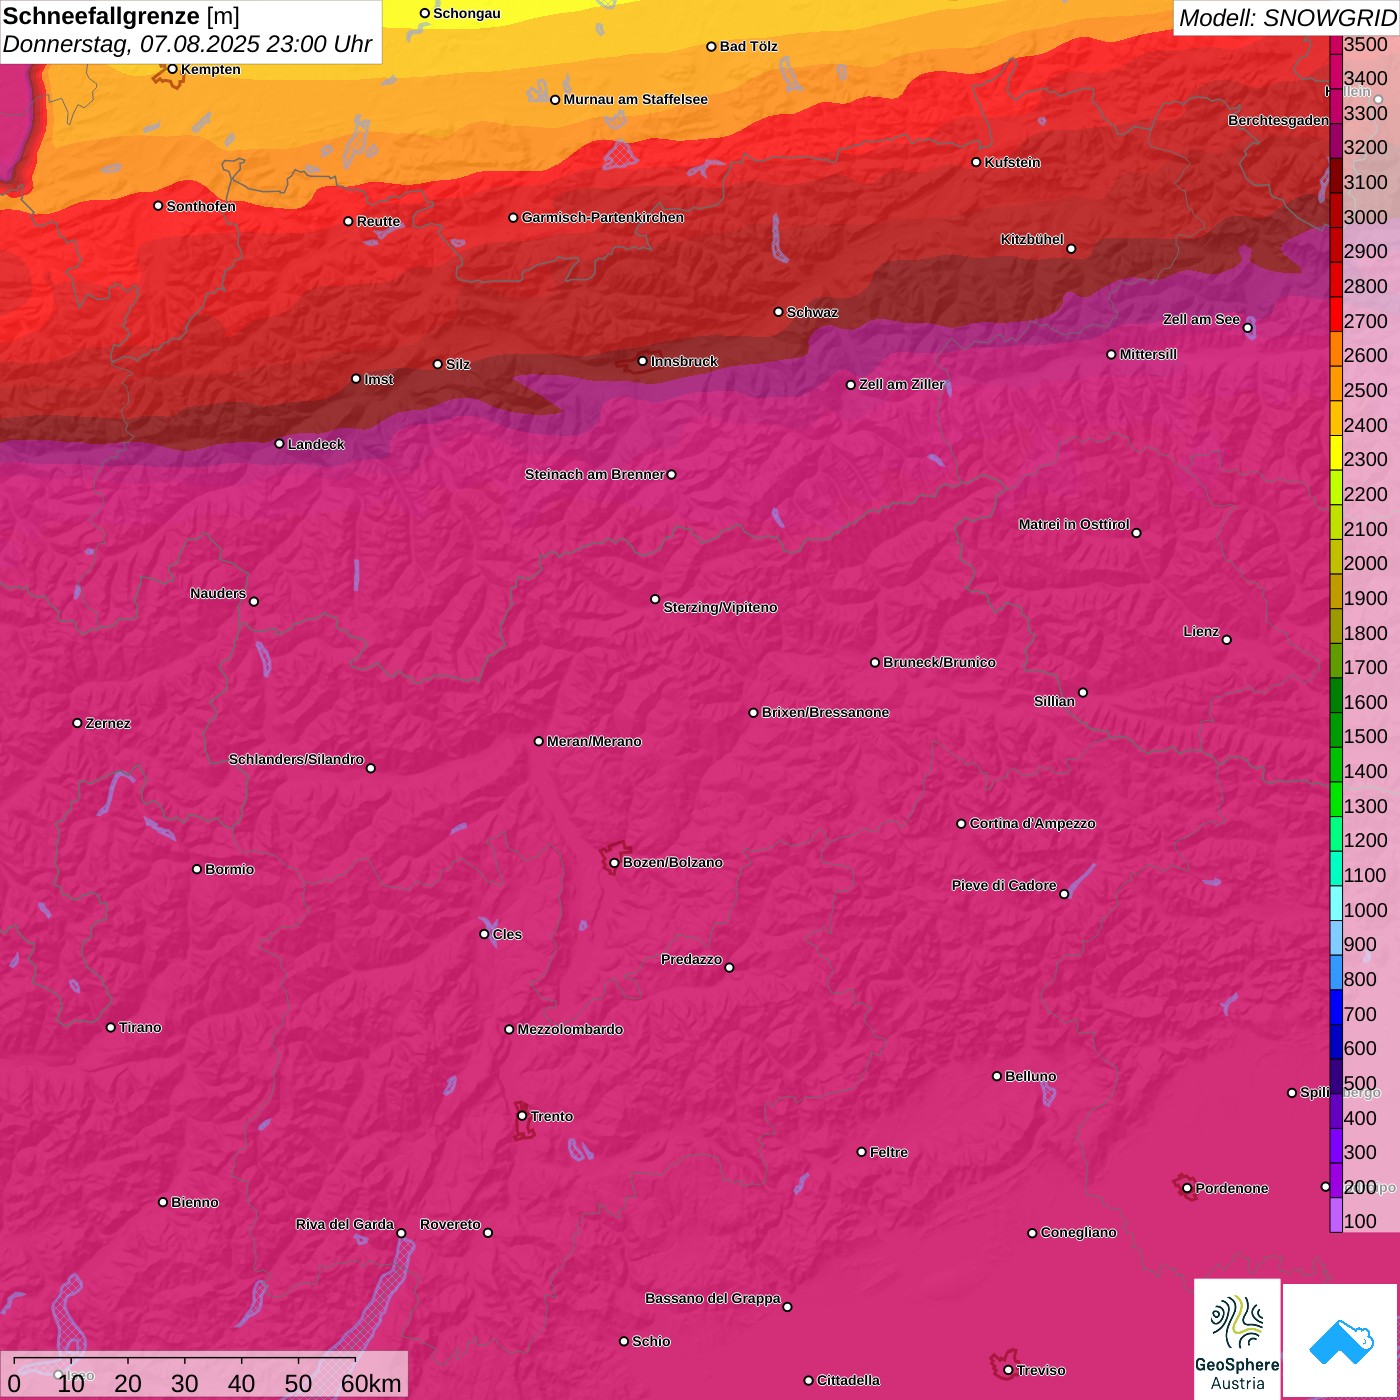Click the 'Riva del Garda' label
The width and height of the screenshot is (1400, 1400).
[345, 1224]
